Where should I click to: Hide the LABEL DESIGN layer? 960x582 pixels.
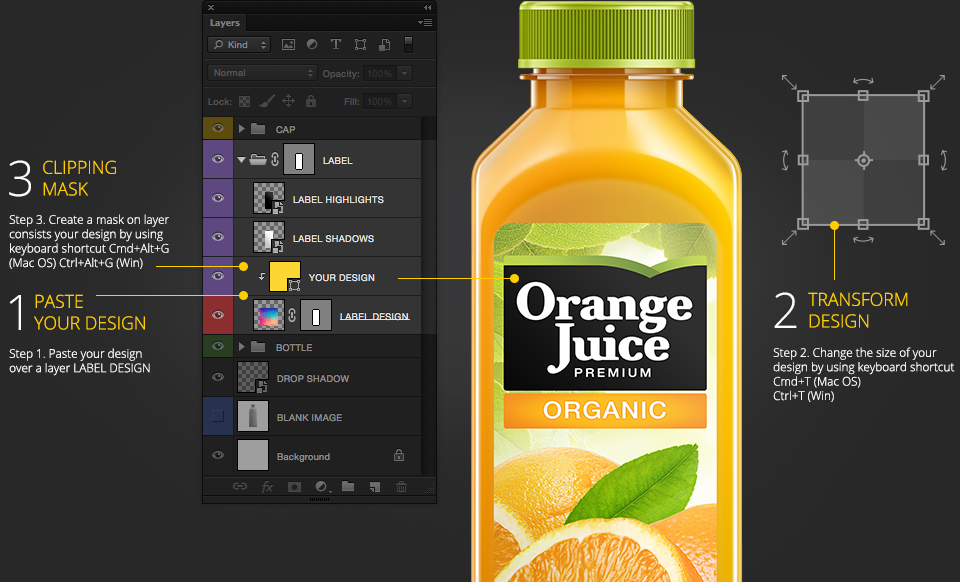pyautogui.click(x=217, y=315)
